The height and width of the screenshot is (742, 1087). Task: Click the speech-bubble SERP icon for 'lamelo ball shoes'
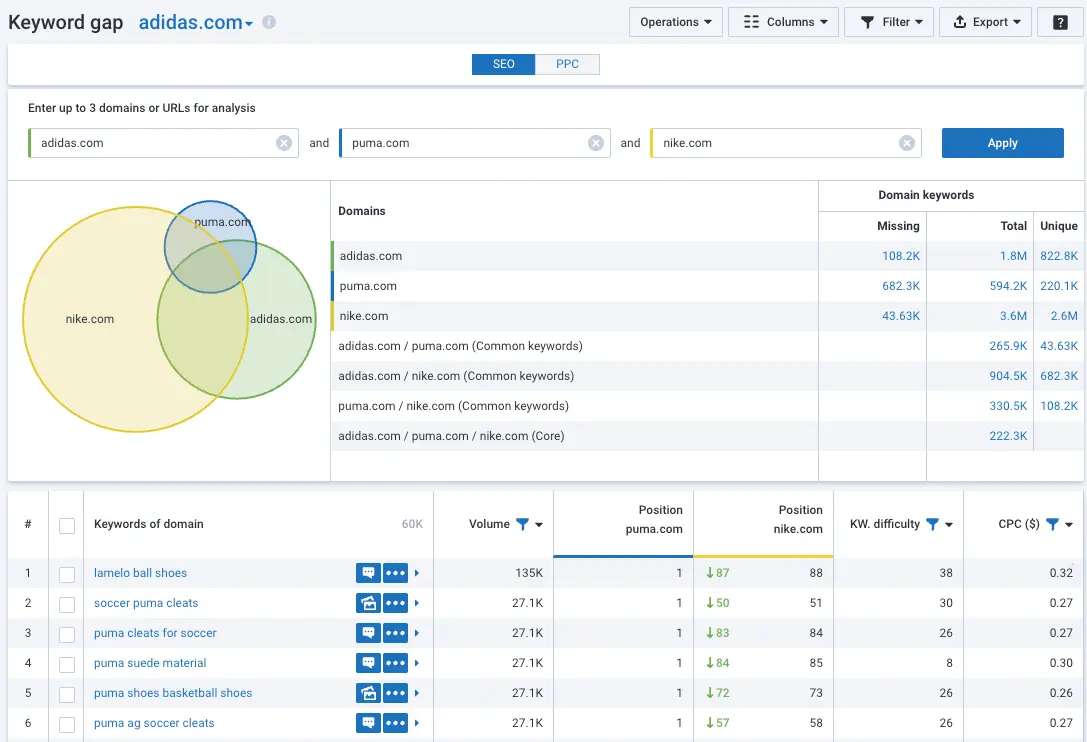(x=368, y=572)
